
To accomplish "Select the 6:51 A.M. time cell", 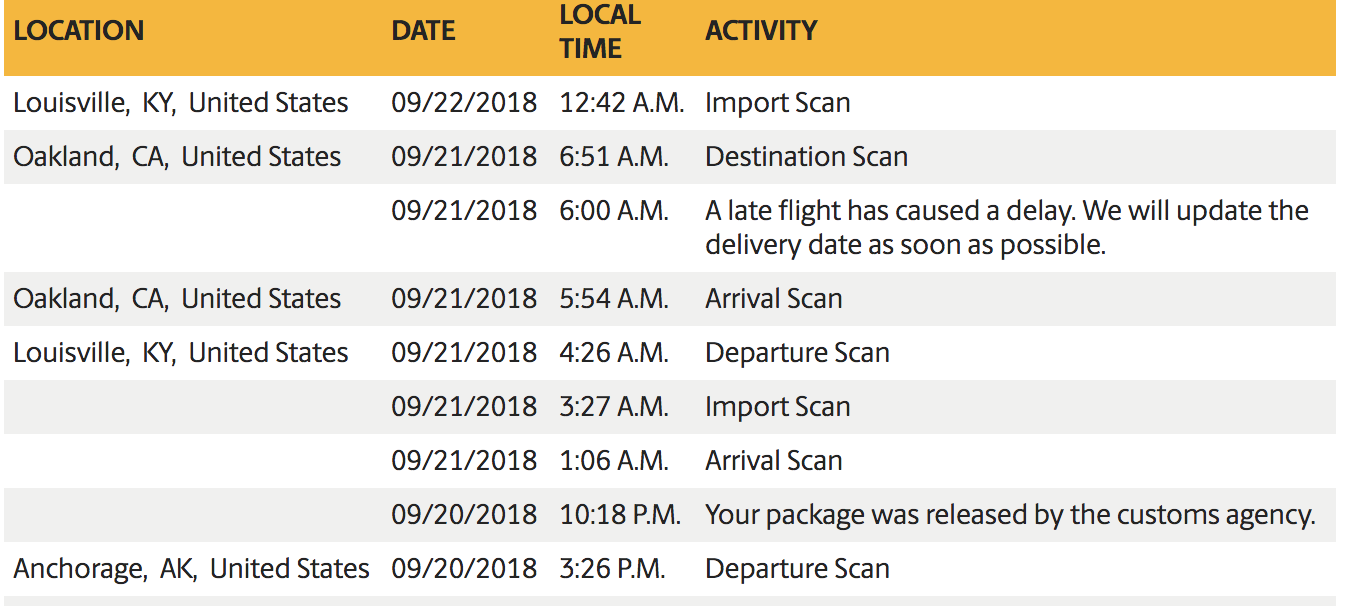I will (x=614, y=157).
